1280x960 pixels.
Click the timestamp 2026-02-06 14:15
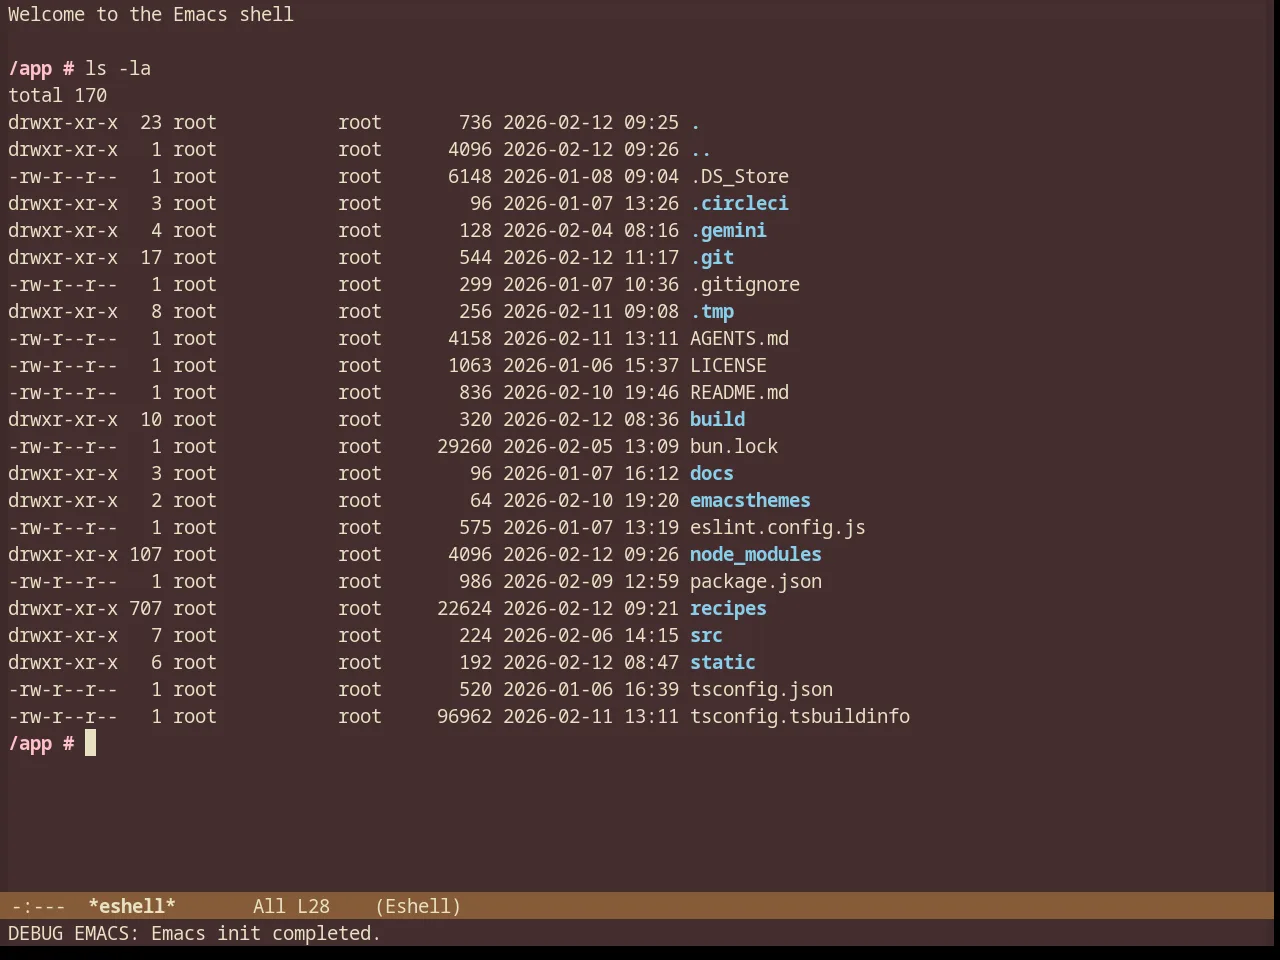coord(591,635)
